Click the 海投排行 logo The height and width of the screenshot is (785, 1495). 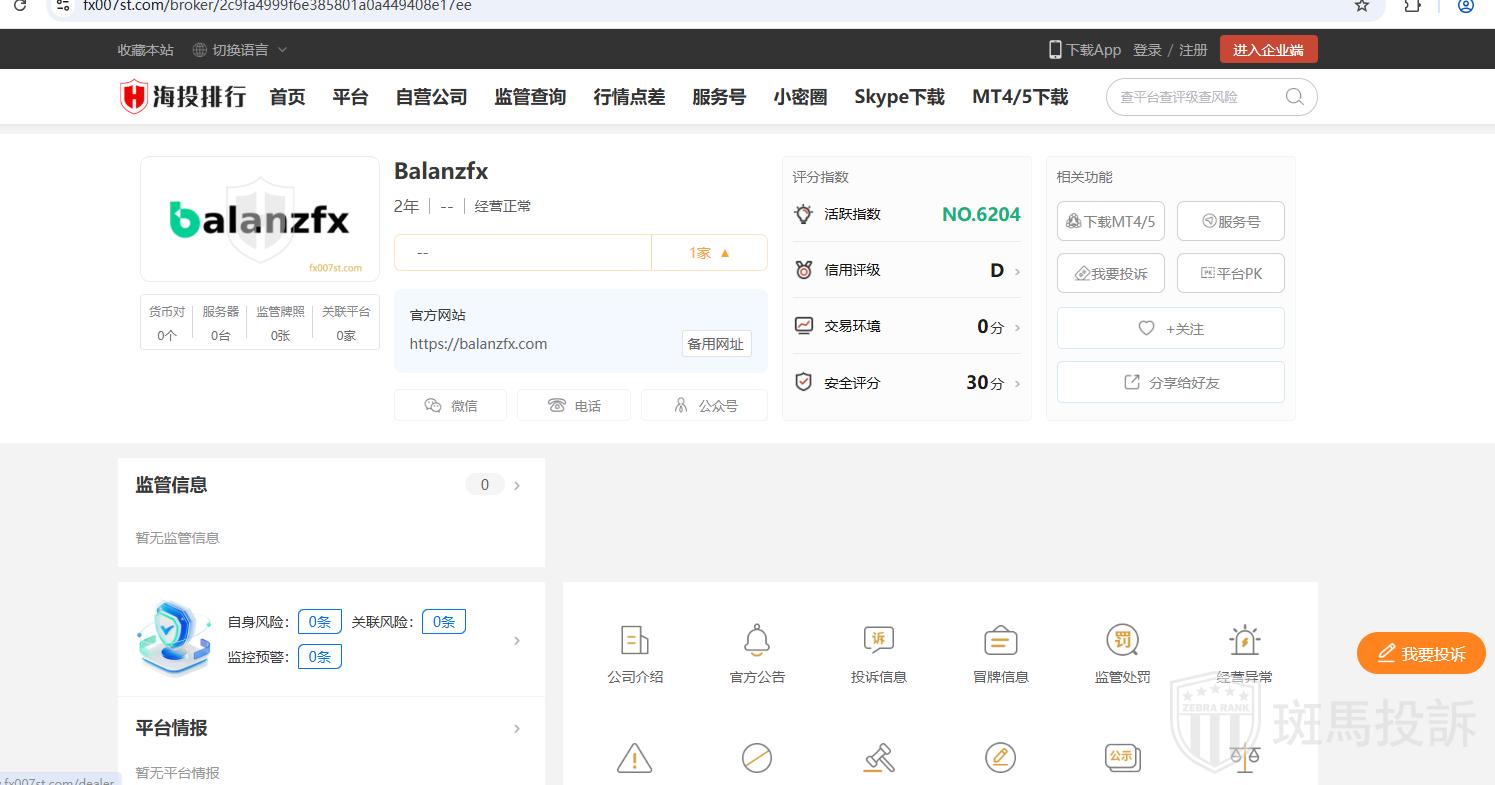[x=183, y=97]
